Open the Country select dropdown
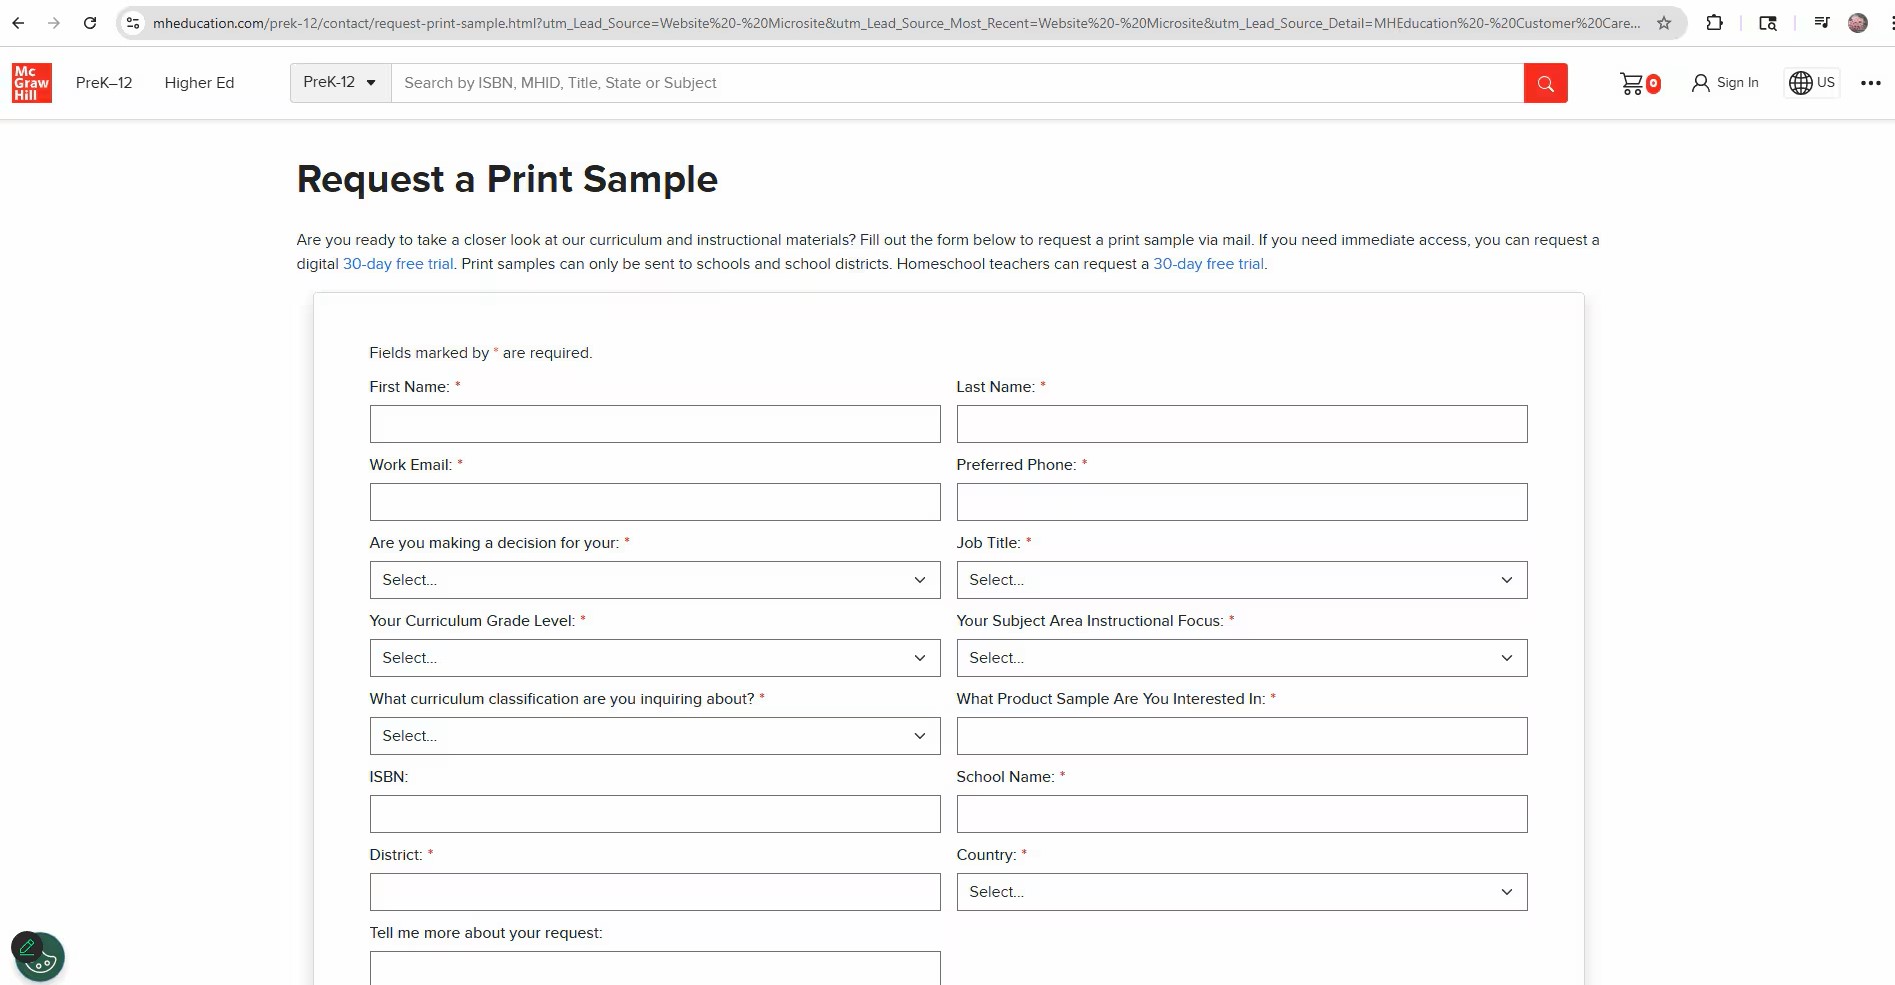The width and height of the screenshot is (1895, 985). [x=1241, y=892]
